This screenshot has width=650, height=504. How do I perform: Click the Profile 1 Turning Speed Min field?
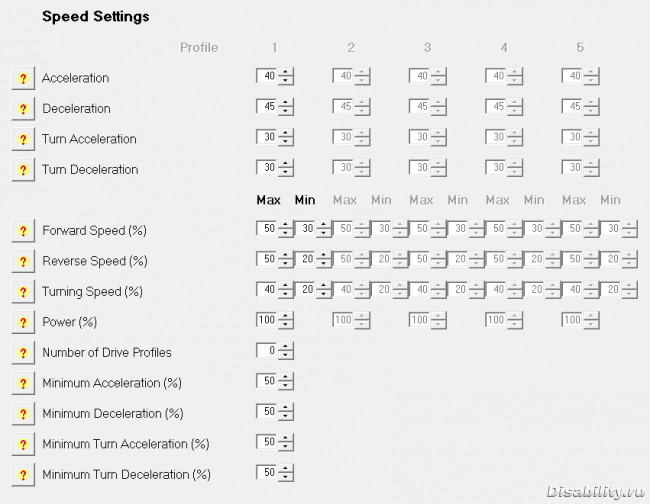(x=305, y=289)
